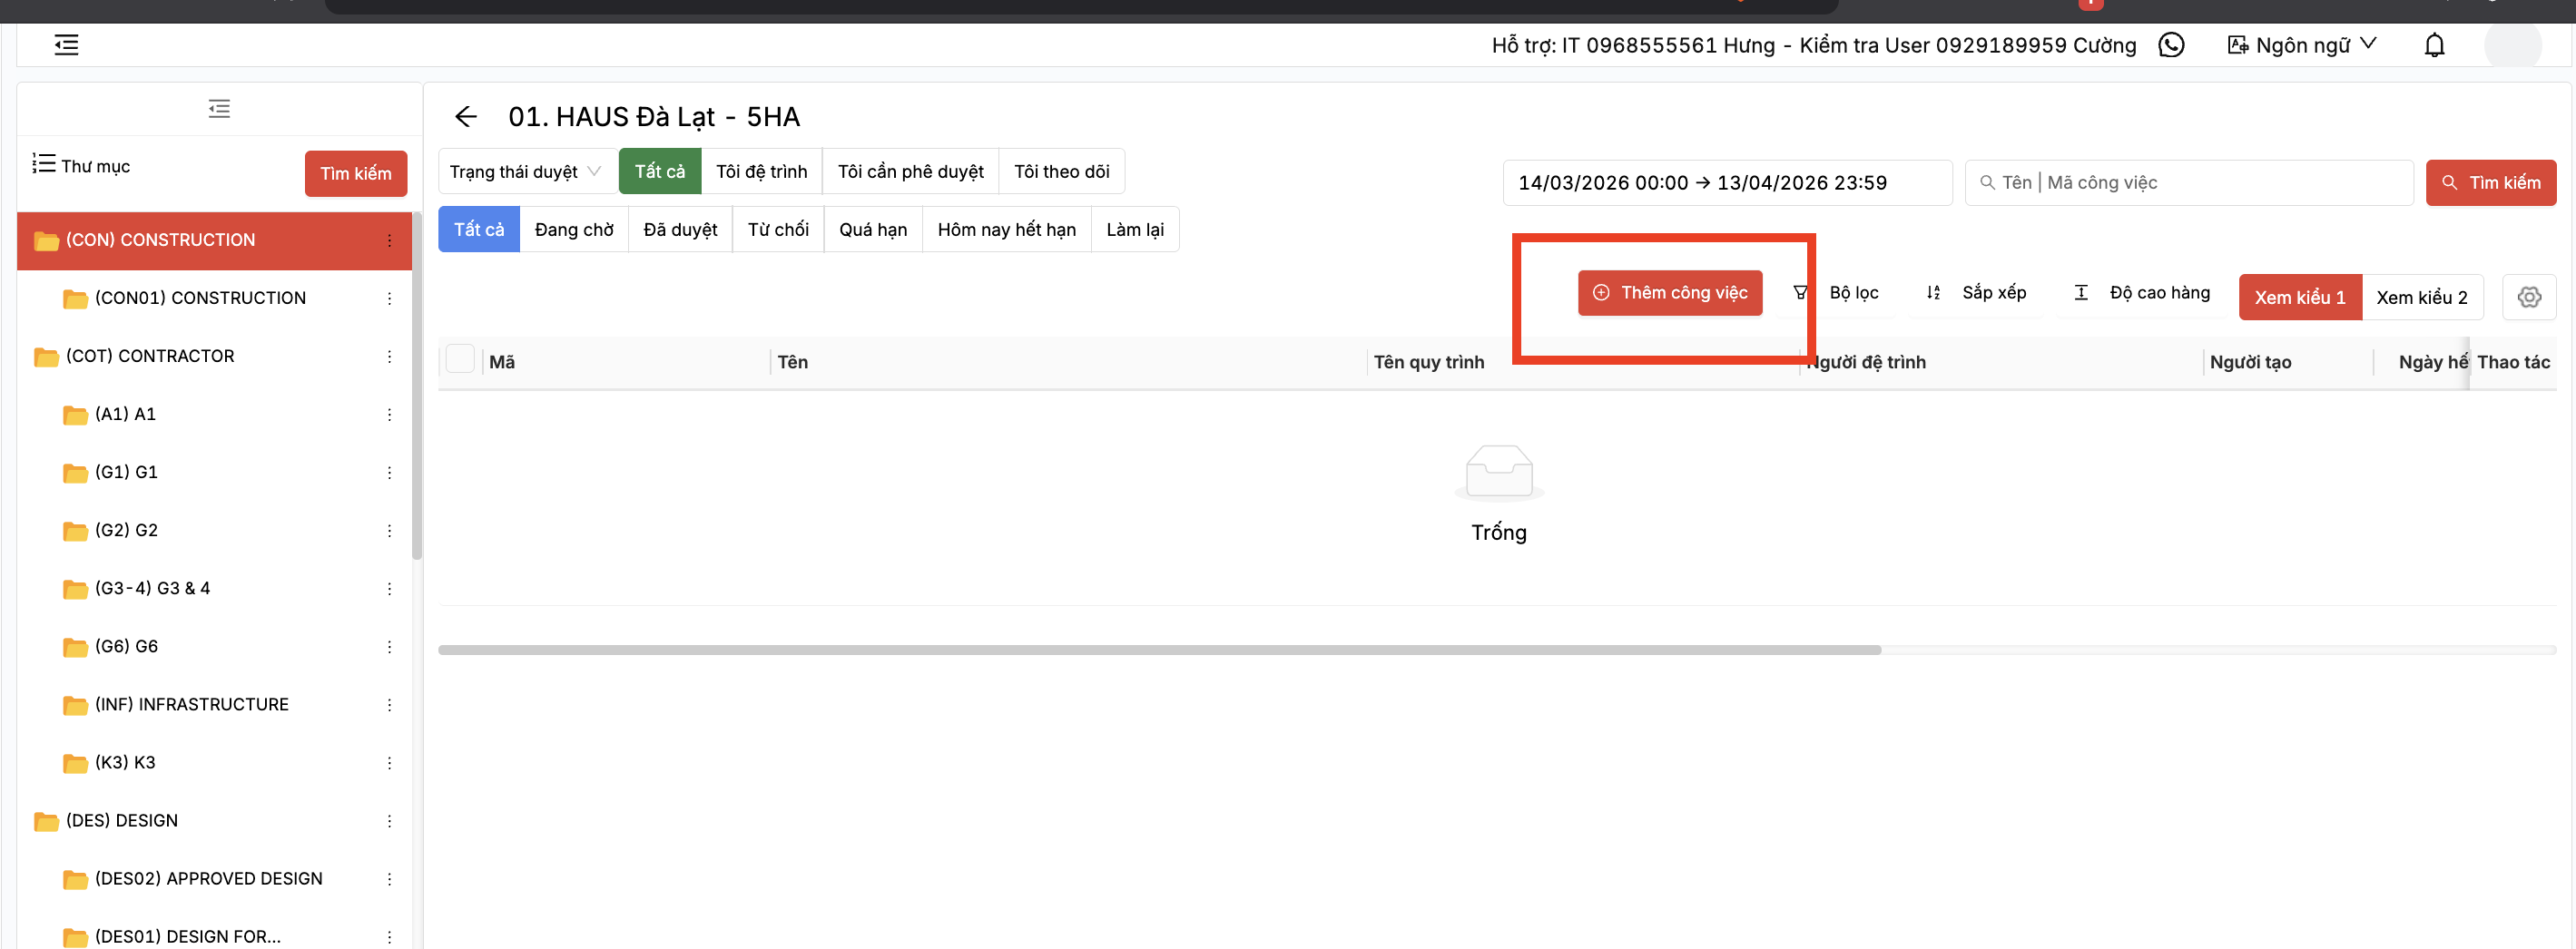Click the back arrow beside project title

(x=466, y=117)
